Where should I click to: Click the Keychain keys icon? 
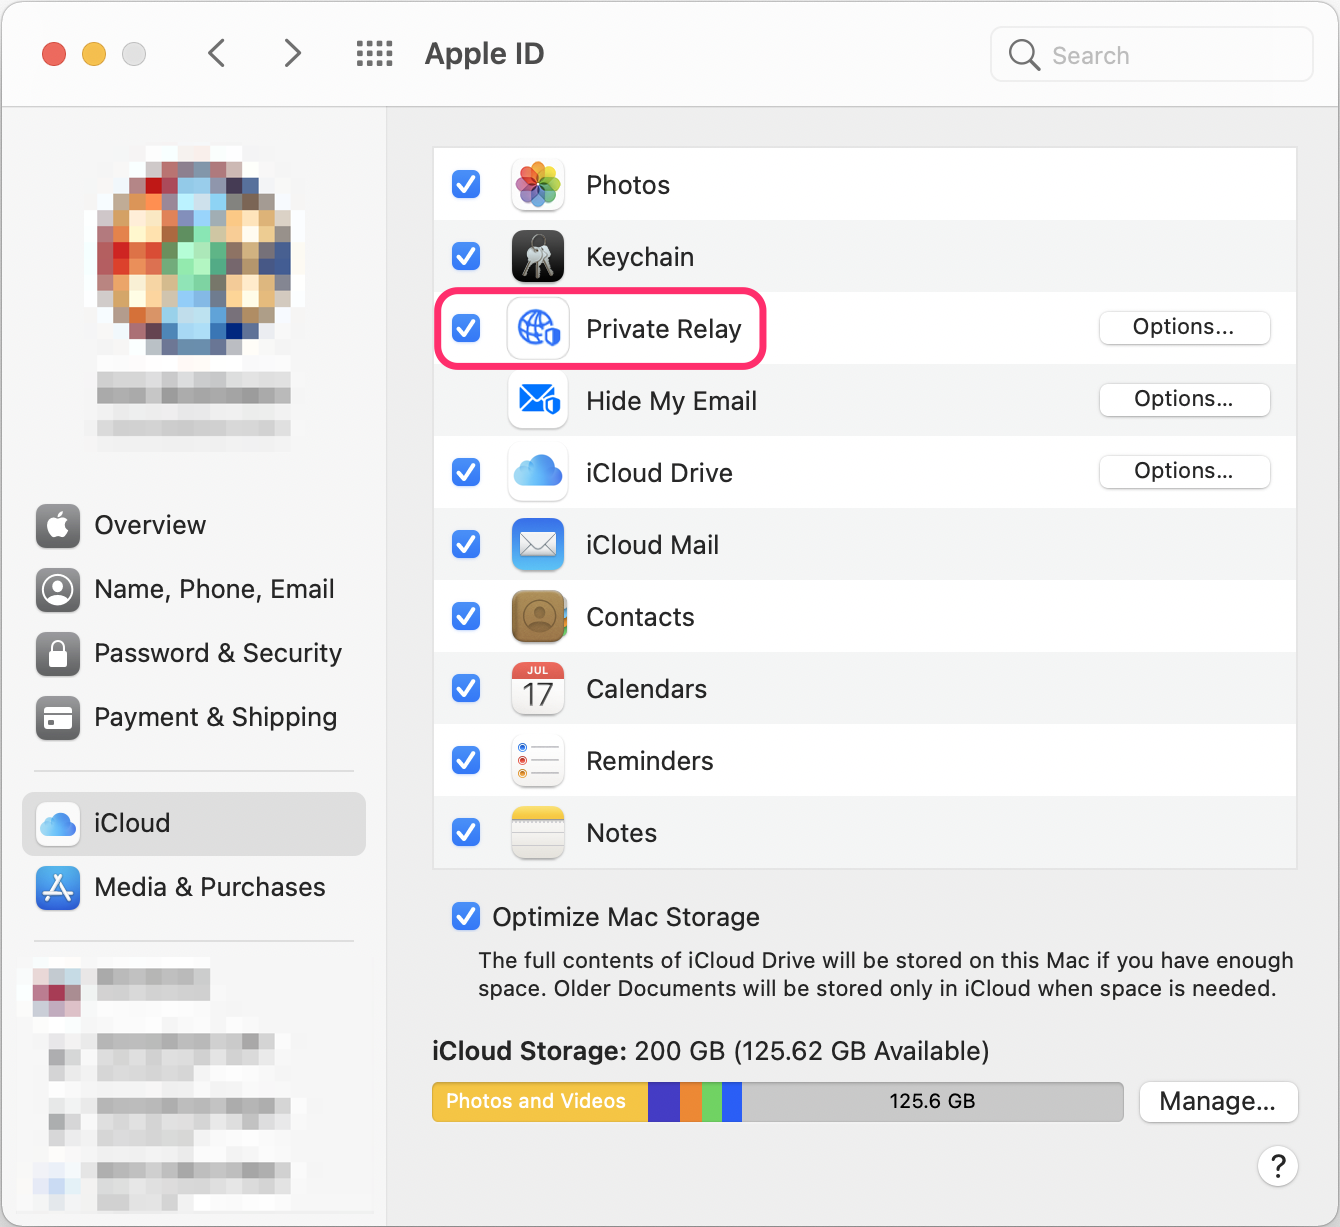coord(538,257)
